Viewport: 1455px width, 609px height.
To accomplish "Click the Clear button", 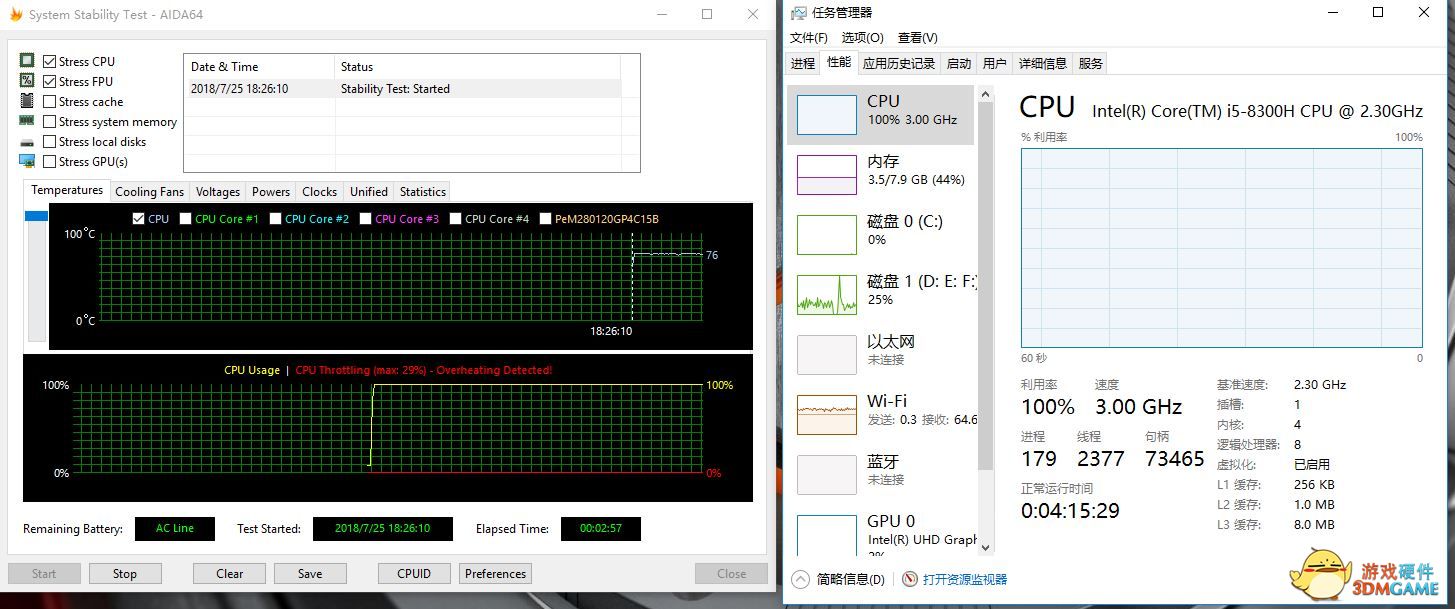I will (230, 574).
